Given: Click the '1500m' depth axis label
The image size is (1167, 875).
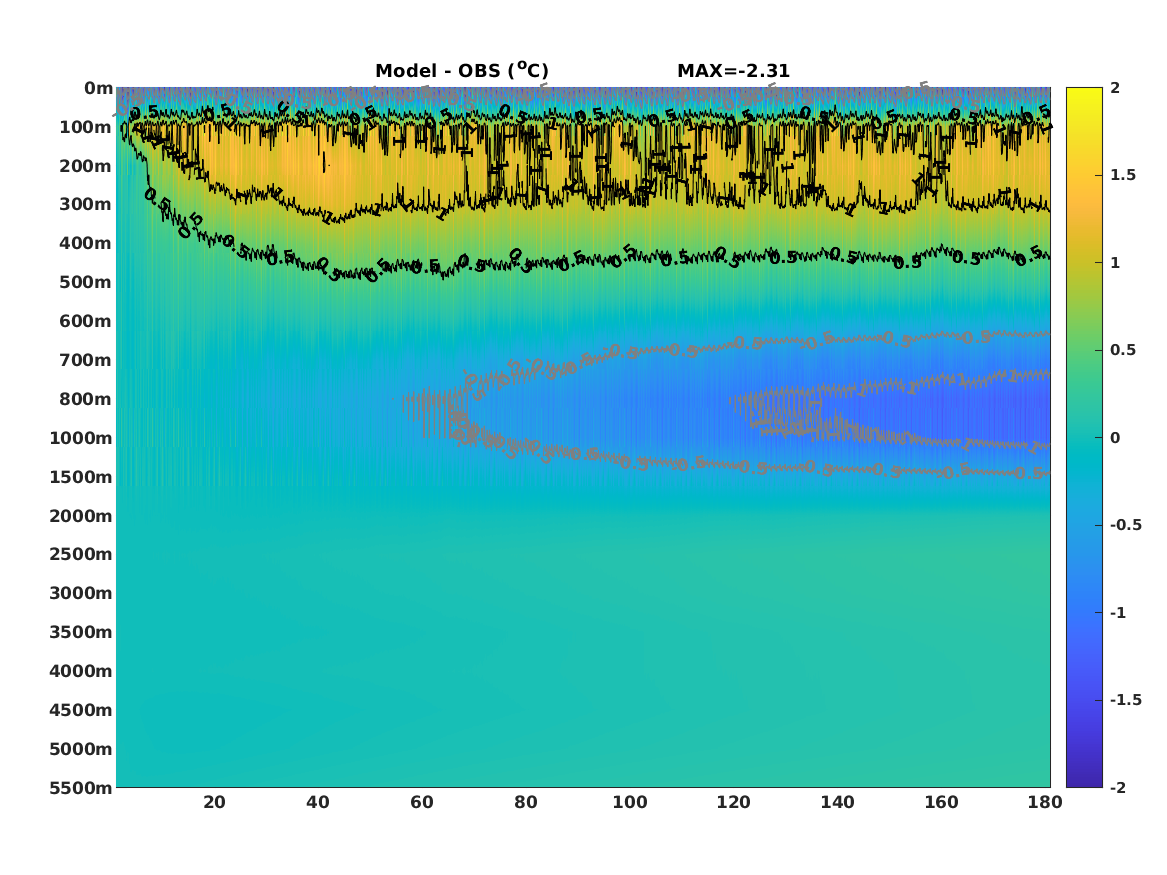Looking at the screenshot, I should [x=81, y=477].
